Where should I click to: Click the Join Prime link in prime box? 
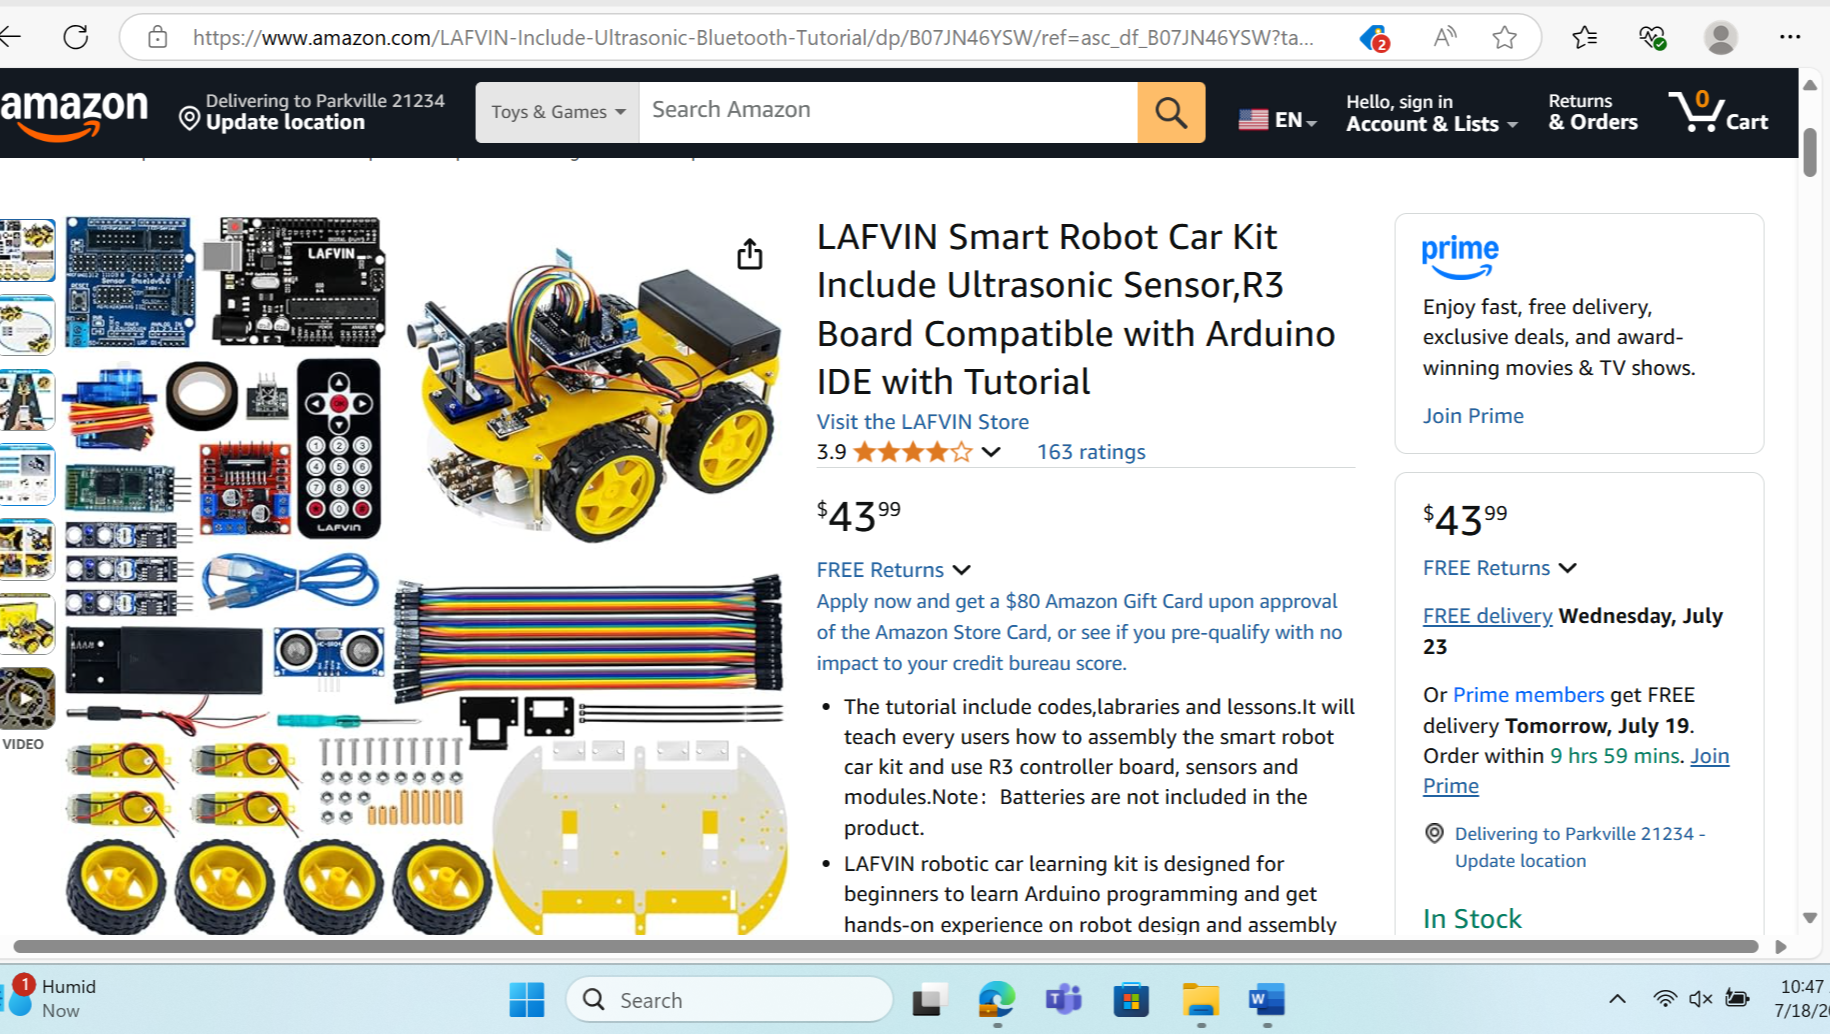(x=1473, y=416)
